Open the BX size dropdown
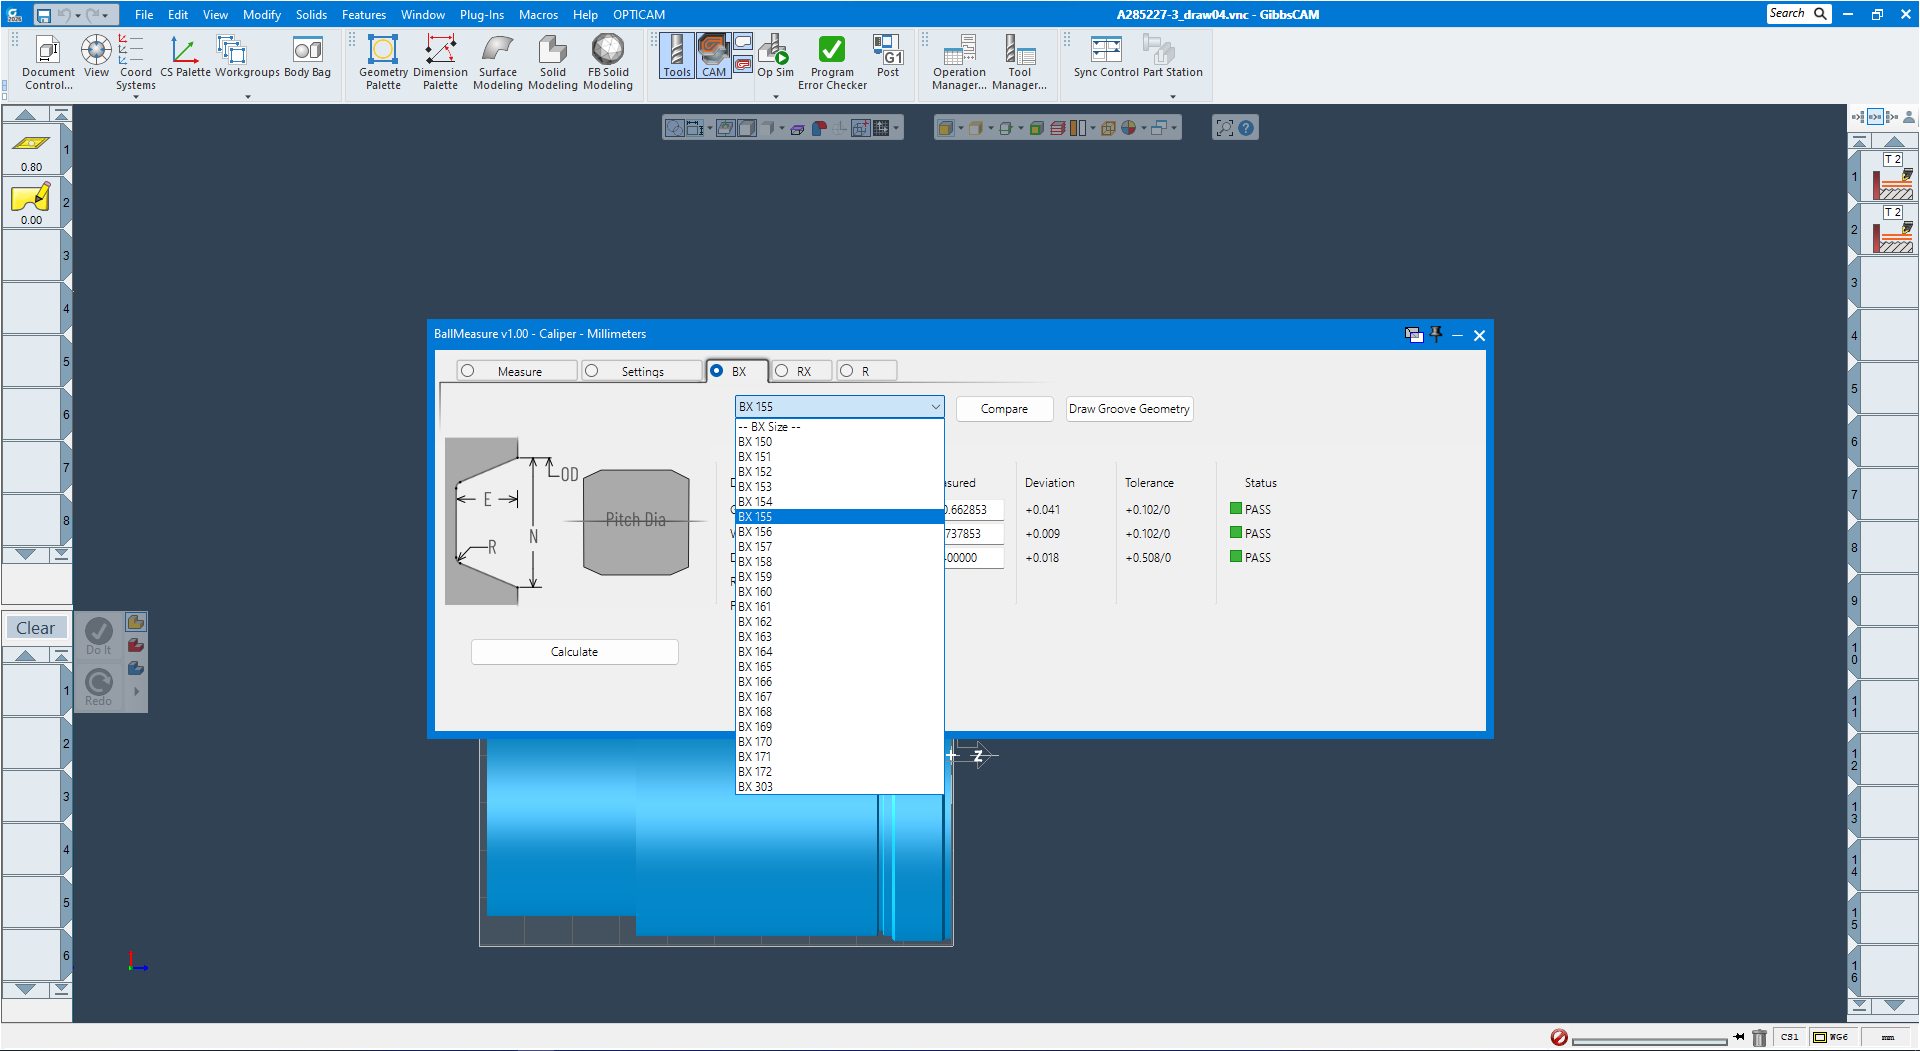Image resolution: width=1920 pixels, height=1051 pixels. tap(935, 406)
